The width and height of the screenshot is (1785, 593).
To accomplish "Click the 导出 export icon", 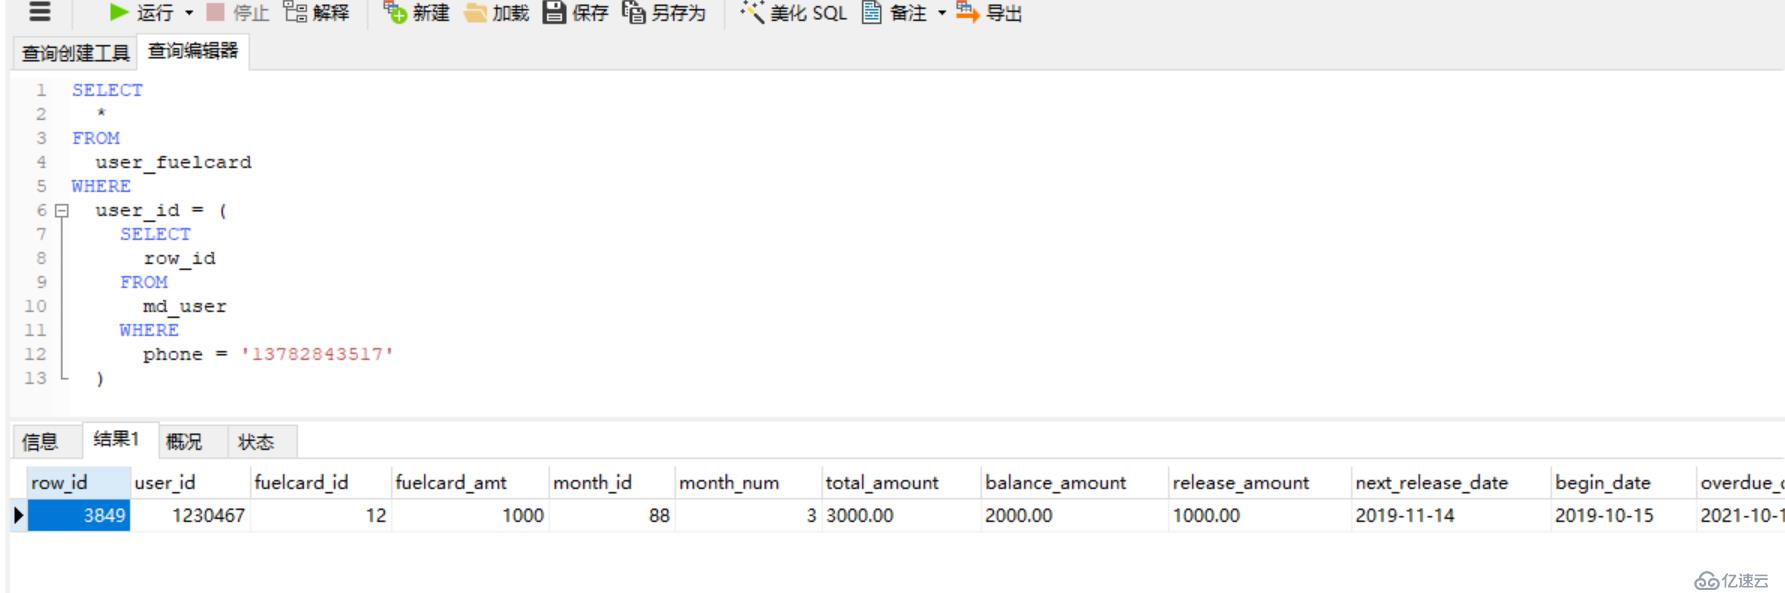I will pyautogui.click(x=967, y=12).
